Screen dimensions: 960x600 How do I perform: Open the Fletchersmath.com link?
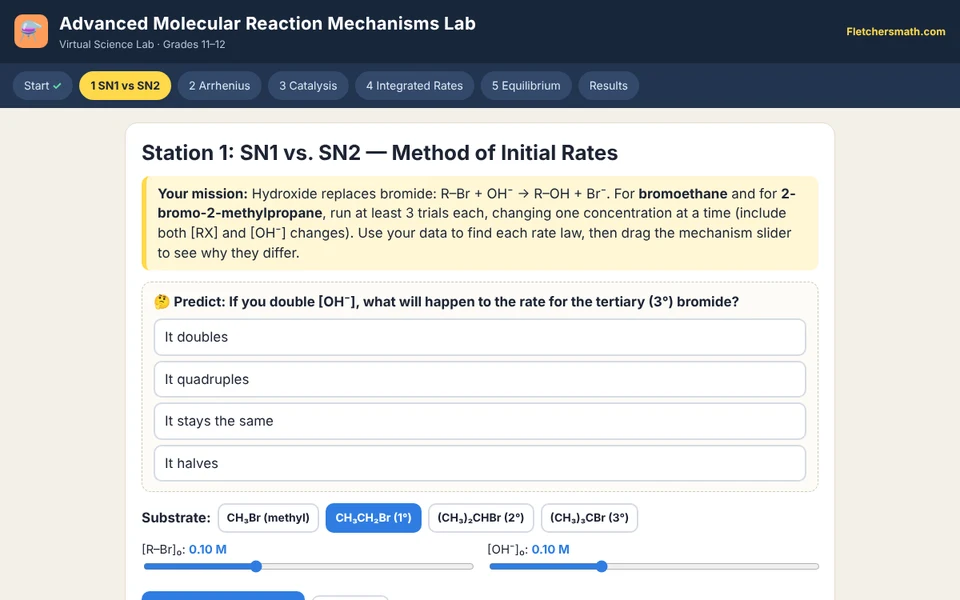pyautogui.click(x=895, y=31)
